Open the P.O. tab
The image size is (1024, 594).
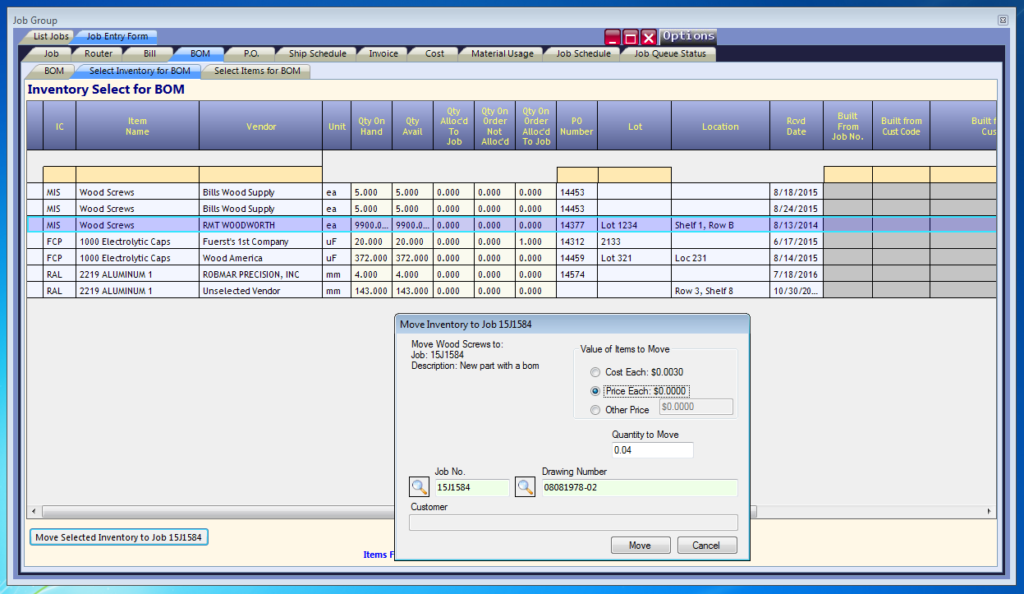pos(251,54)
